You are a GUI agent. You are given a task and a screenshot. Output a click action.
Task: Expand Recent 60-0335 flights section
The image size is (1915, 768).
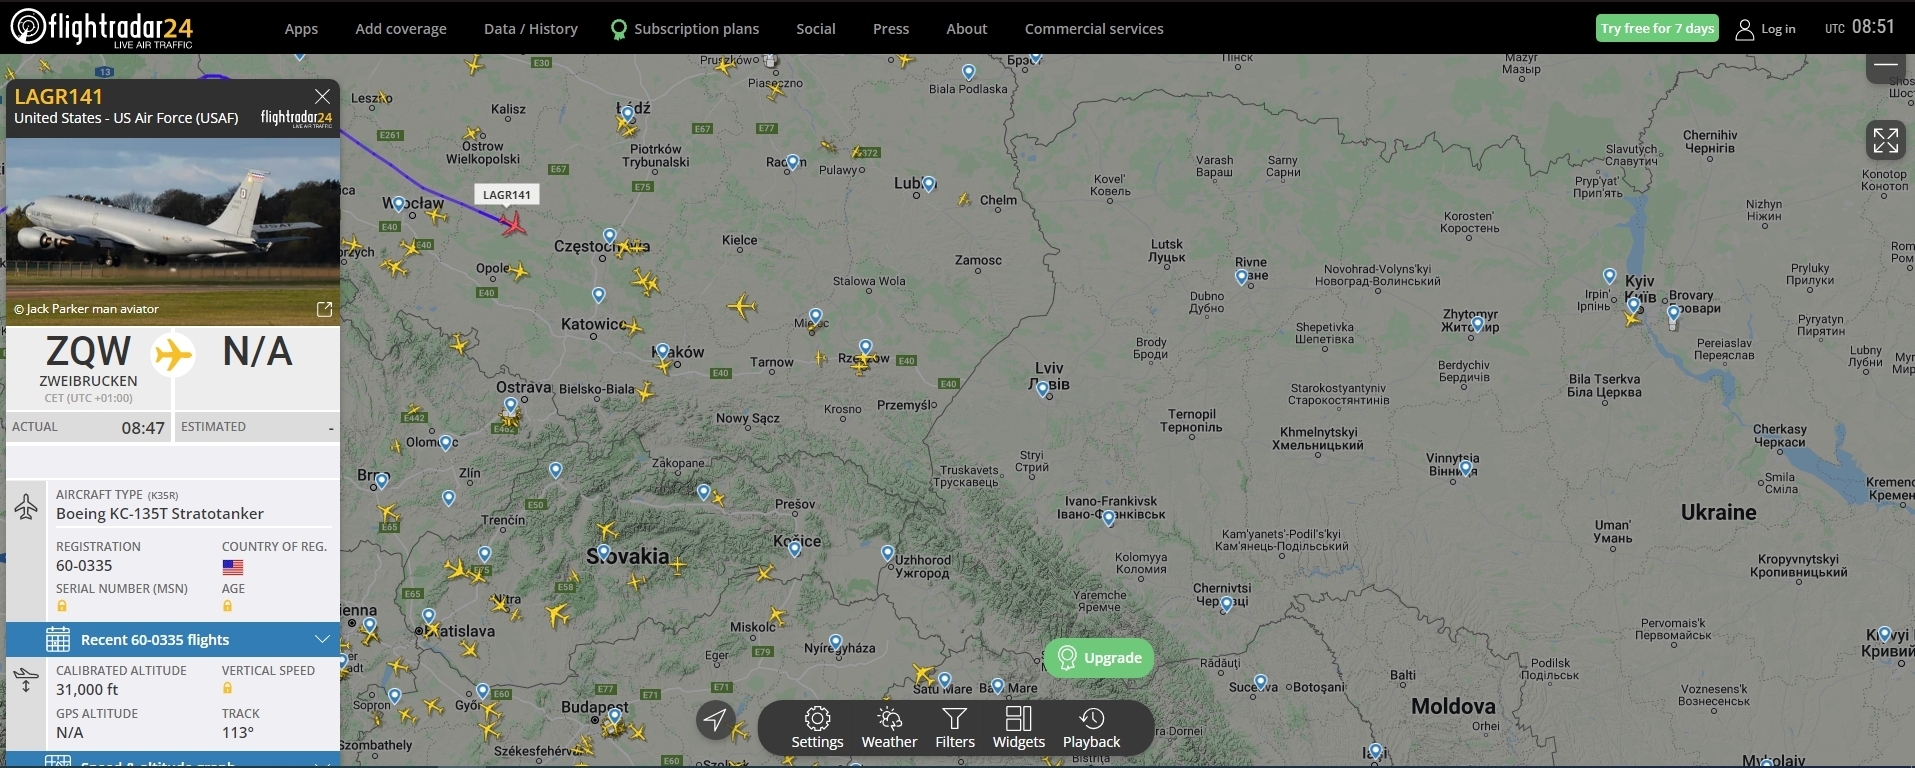click(173, 639)
